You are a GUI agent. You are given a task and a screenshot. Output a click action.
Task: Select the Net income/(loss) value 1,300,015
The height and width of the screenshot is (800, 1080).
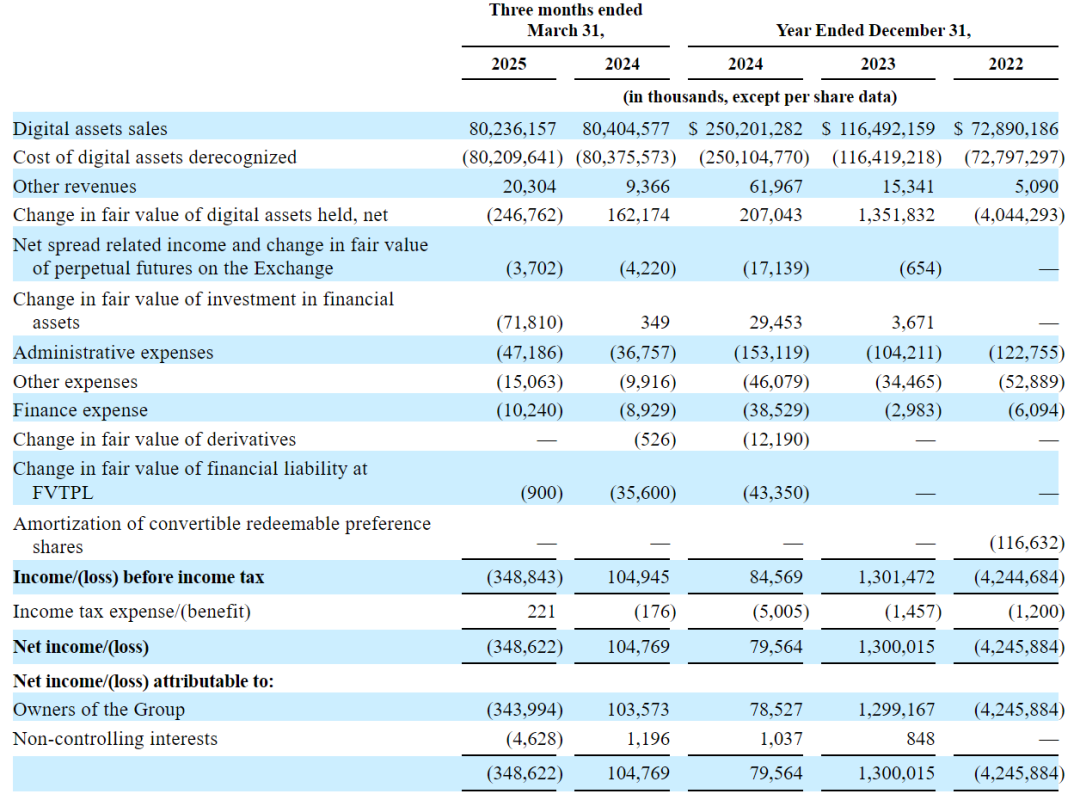pyautogui.click(x=896, y=647)
